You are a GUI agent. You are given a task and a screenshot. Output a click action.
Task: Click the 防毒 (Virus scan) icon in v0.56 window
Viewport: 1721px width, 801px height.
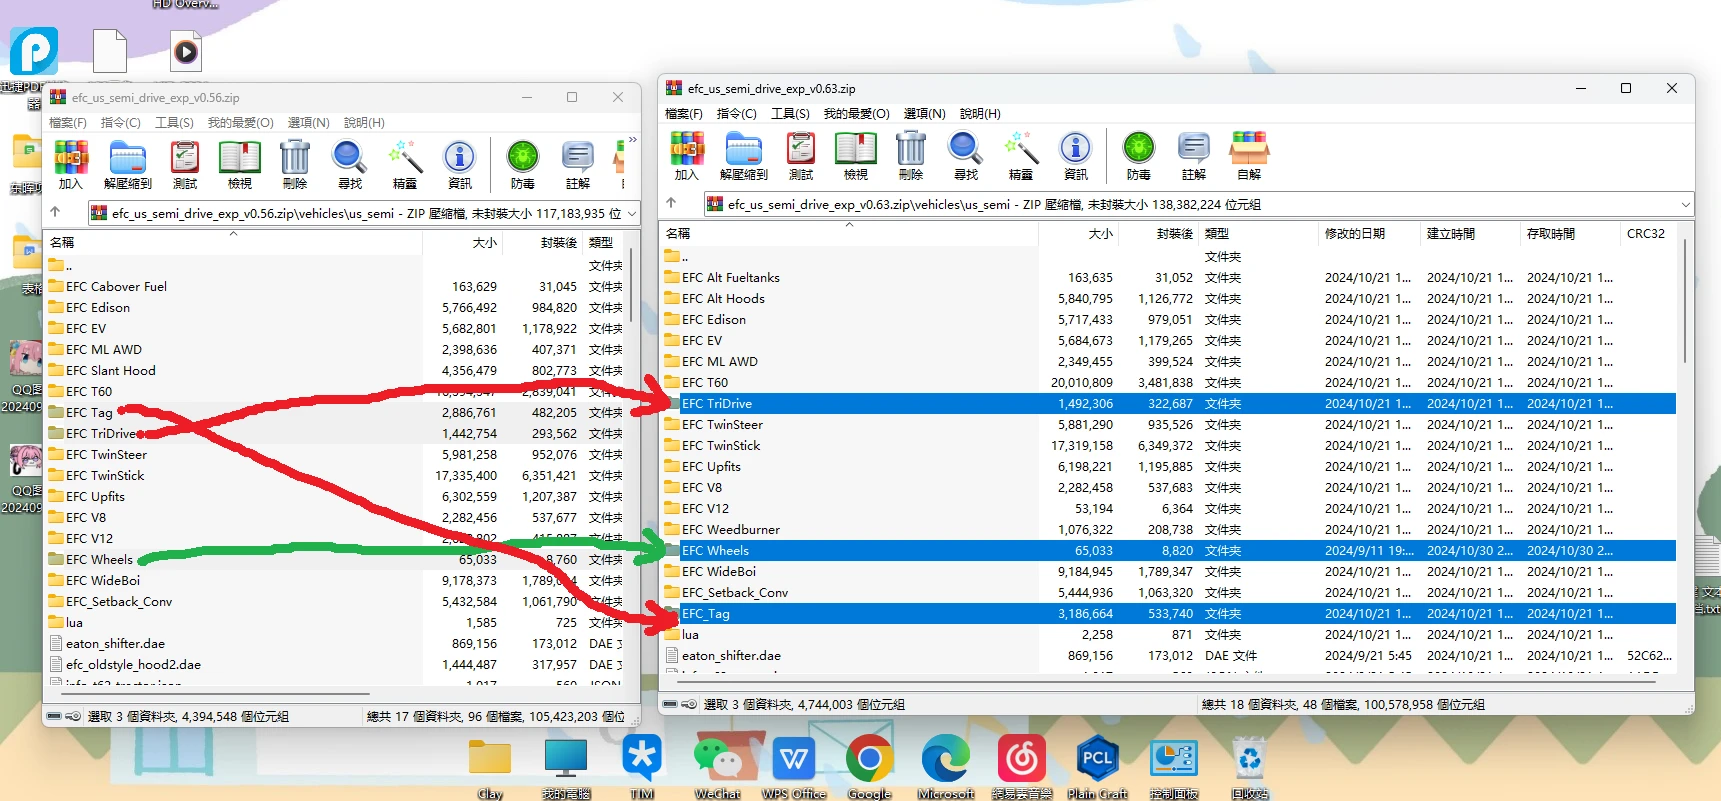coord(523,165)
